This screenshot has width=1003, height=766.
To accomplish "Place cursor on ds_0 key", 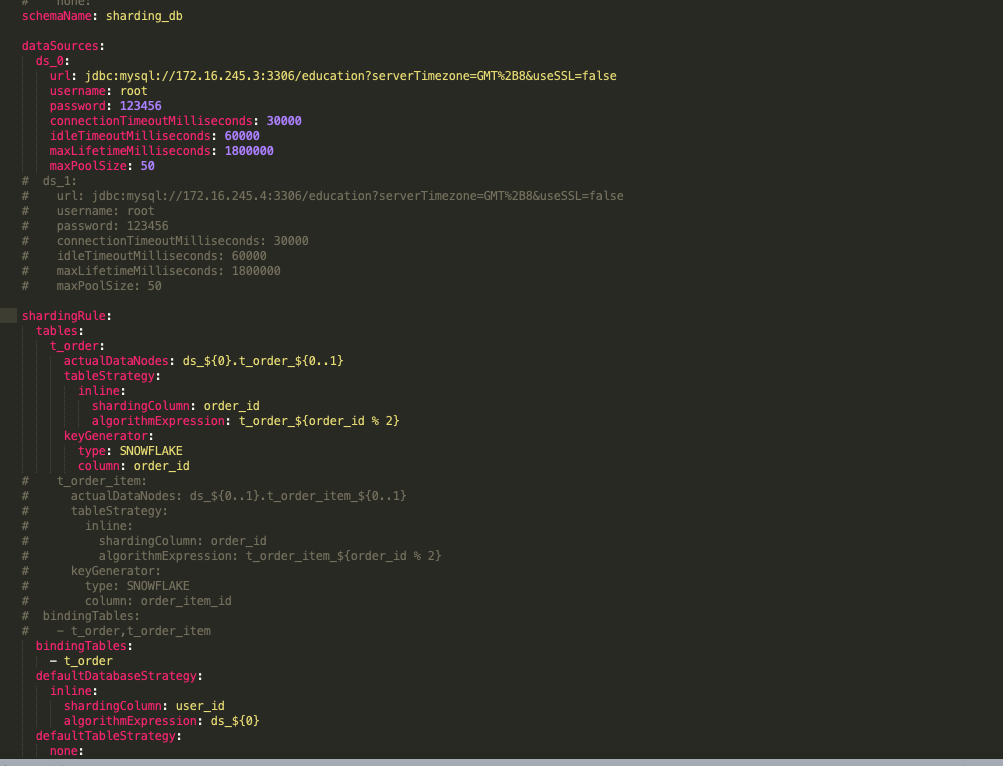I will click(50, 61).
